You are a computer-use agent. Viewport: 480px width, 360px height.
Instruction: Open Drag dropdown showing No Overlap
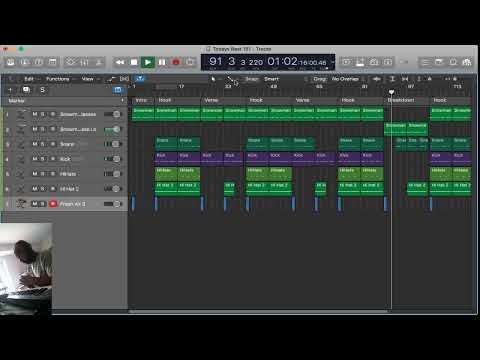click(x=345, y=79)
